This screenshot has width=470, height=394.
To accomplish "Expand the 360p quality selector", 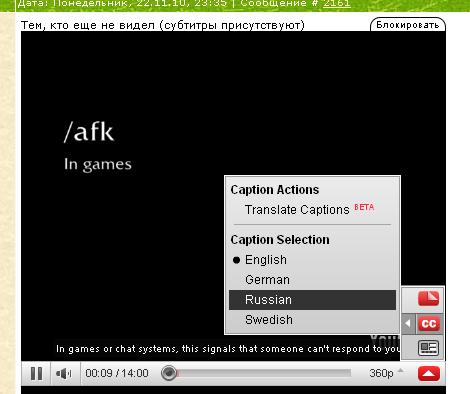I will (386, 373).
